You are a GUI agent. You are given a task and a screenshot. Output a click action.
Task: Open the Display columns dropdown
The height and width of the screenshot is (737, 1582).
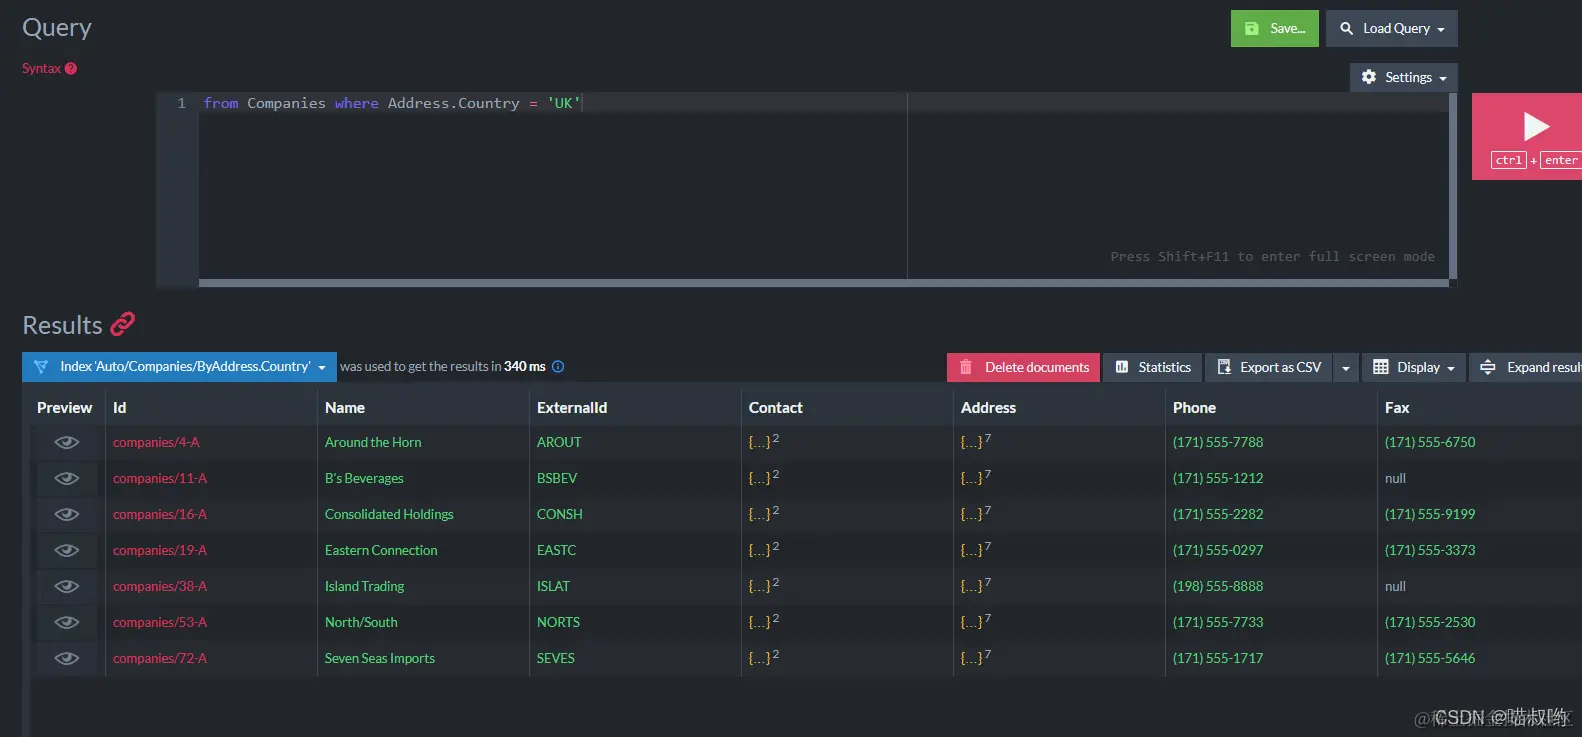1413,367
